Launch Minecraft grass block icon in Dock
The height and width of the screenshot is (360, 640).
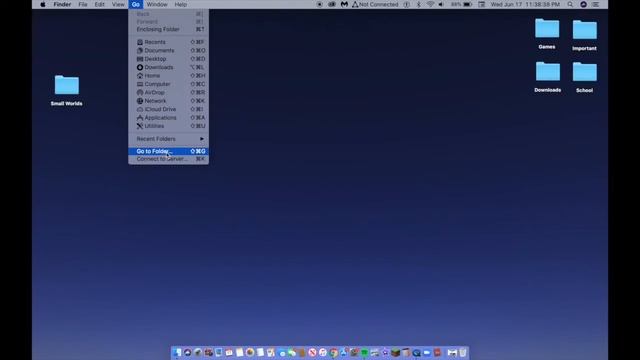[396, 352]
